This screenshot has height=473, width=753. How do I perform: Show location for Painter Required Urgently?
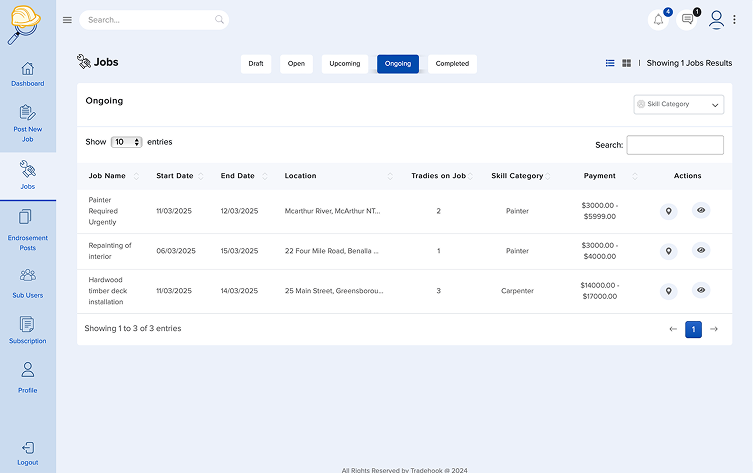668,211
